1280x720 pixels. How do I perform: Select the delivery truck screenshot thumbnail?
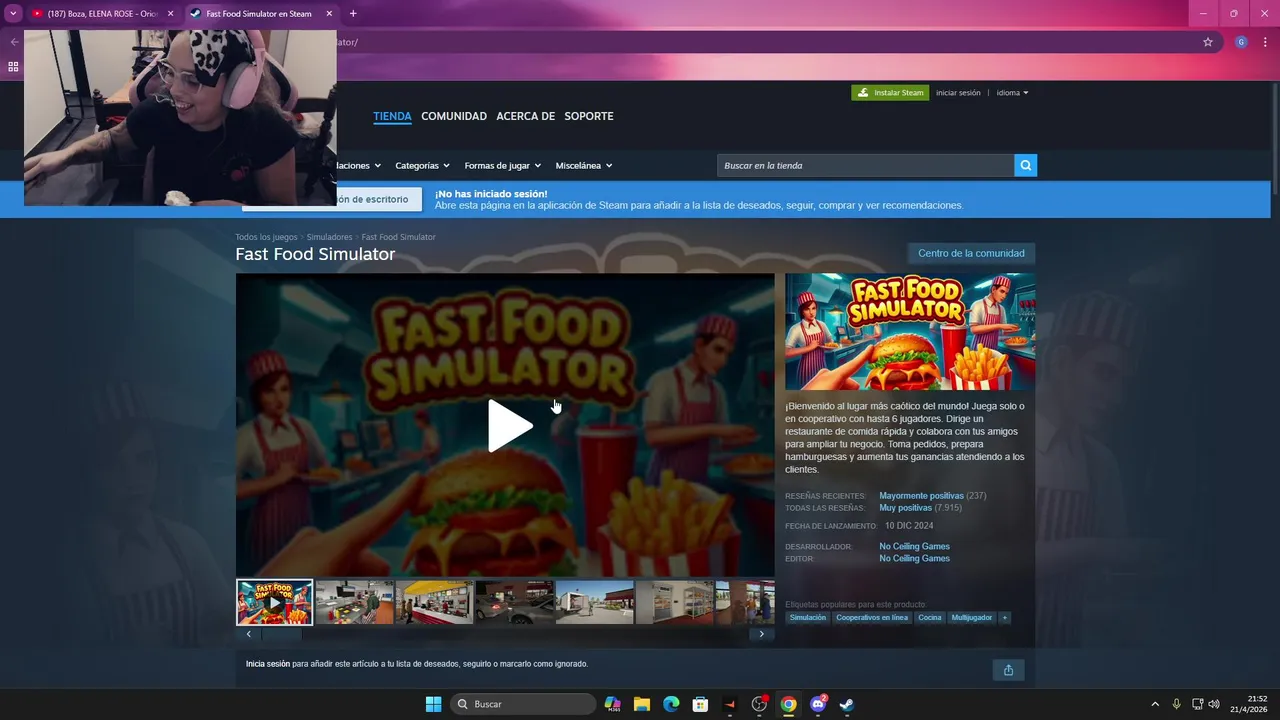click(x=594, y=602)
